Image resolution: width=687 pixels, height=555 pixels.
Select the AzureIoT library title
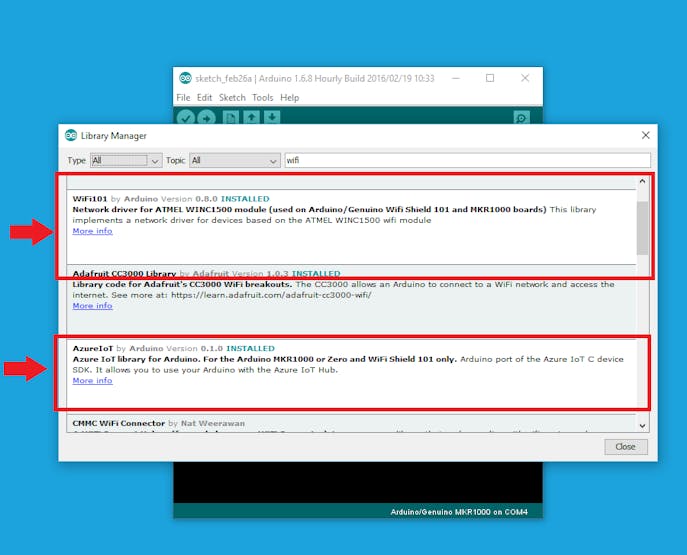click(93, 349)
